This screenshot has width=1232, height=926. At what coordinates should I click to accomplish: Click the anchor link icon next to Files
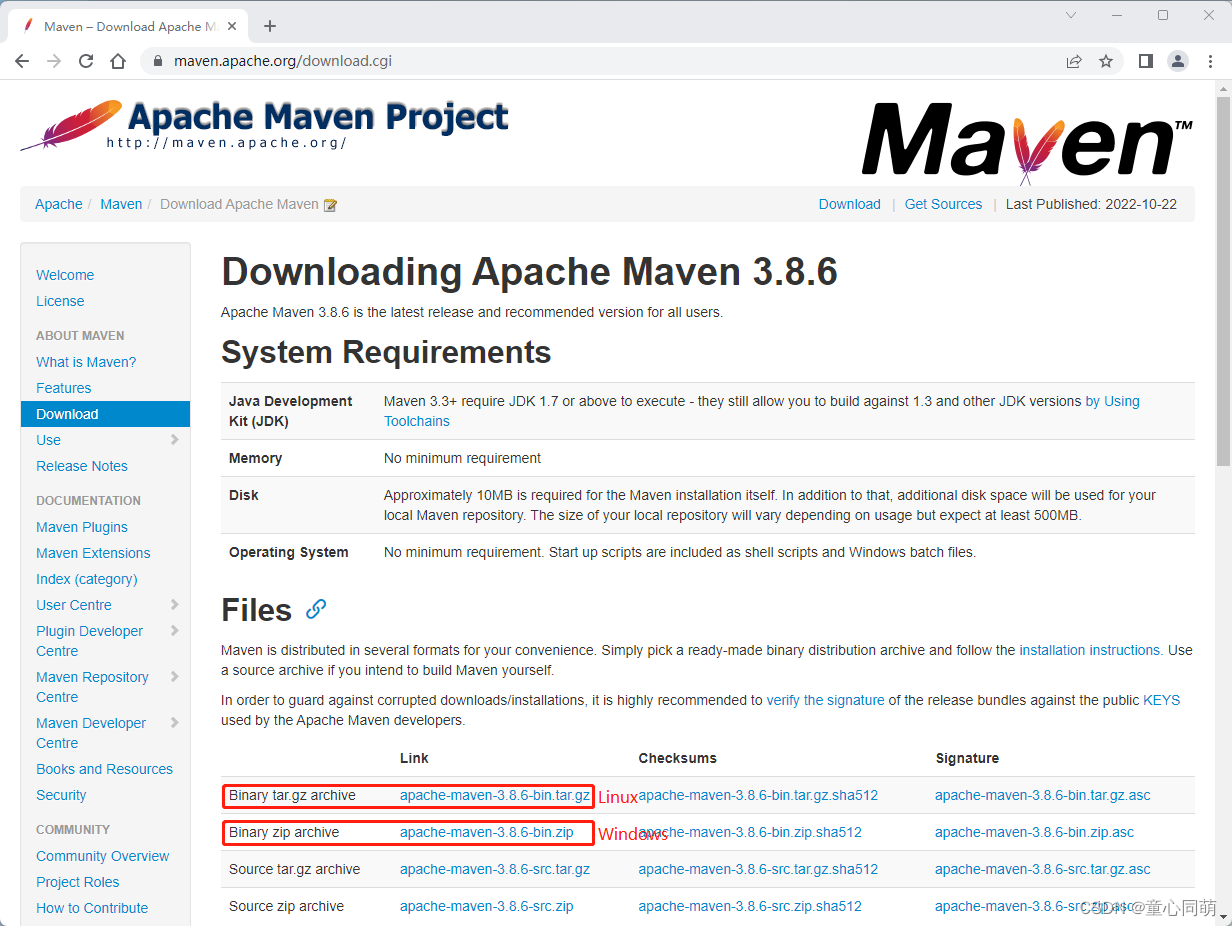[x=316, y=609]
